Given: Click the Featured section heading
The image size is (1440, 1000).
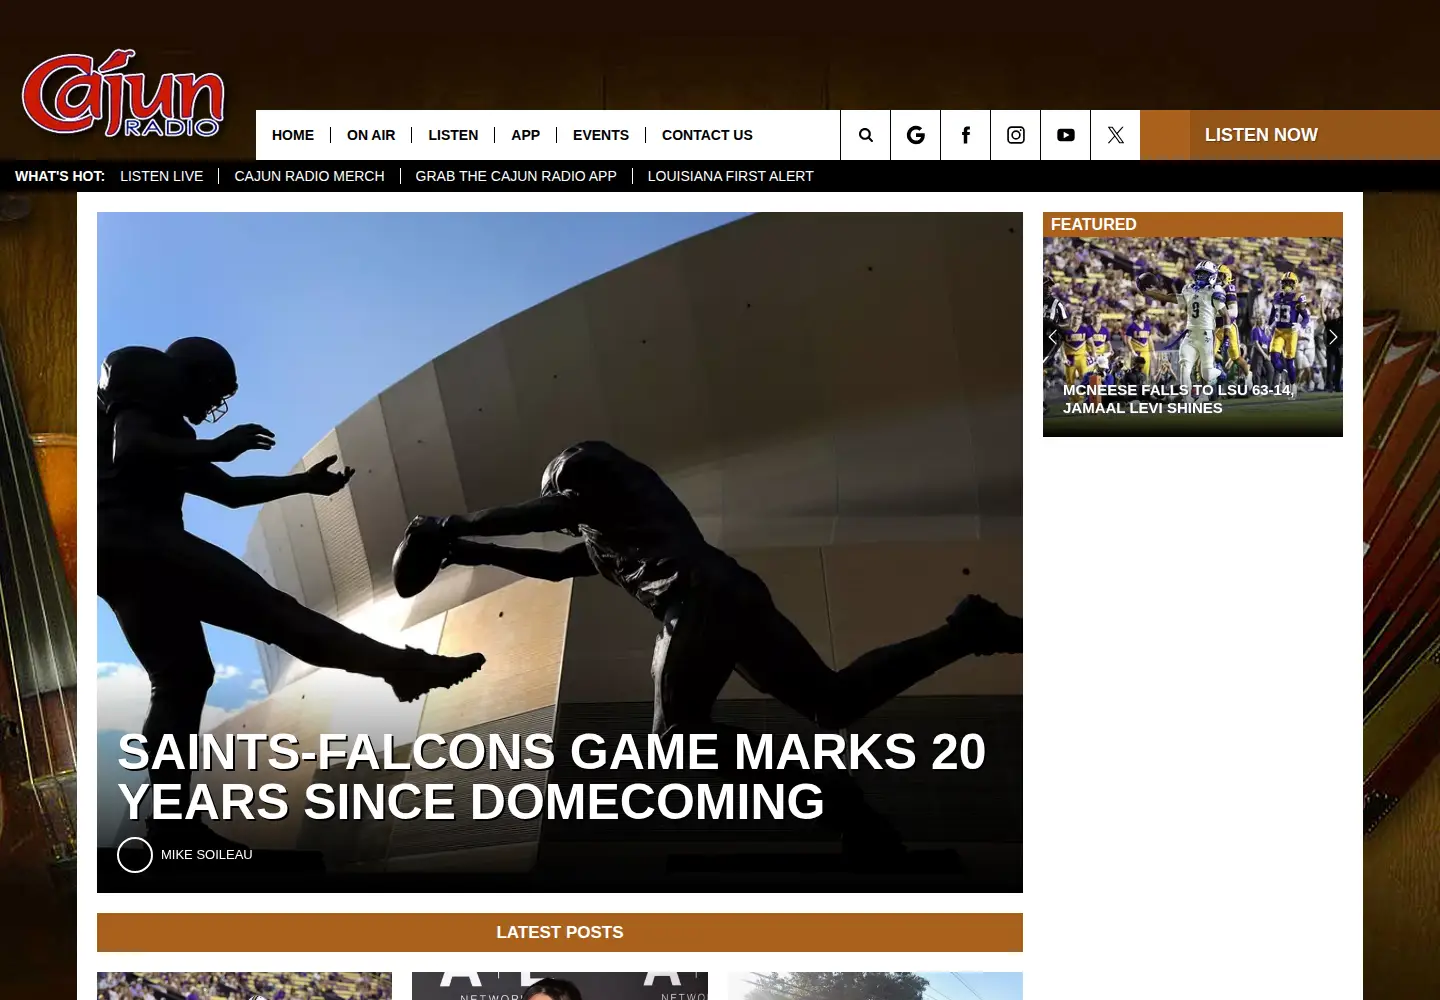Looking at the screenshot, I should coord(1094,224).
